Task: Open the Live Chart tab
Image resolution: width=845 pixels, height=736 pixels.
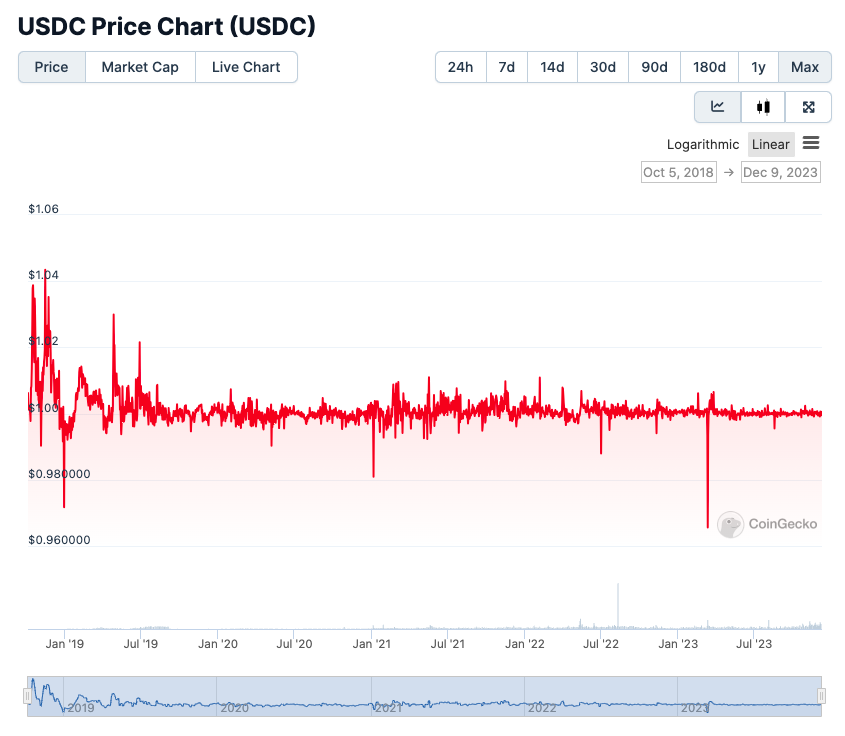Action: [x=246, y=67]
